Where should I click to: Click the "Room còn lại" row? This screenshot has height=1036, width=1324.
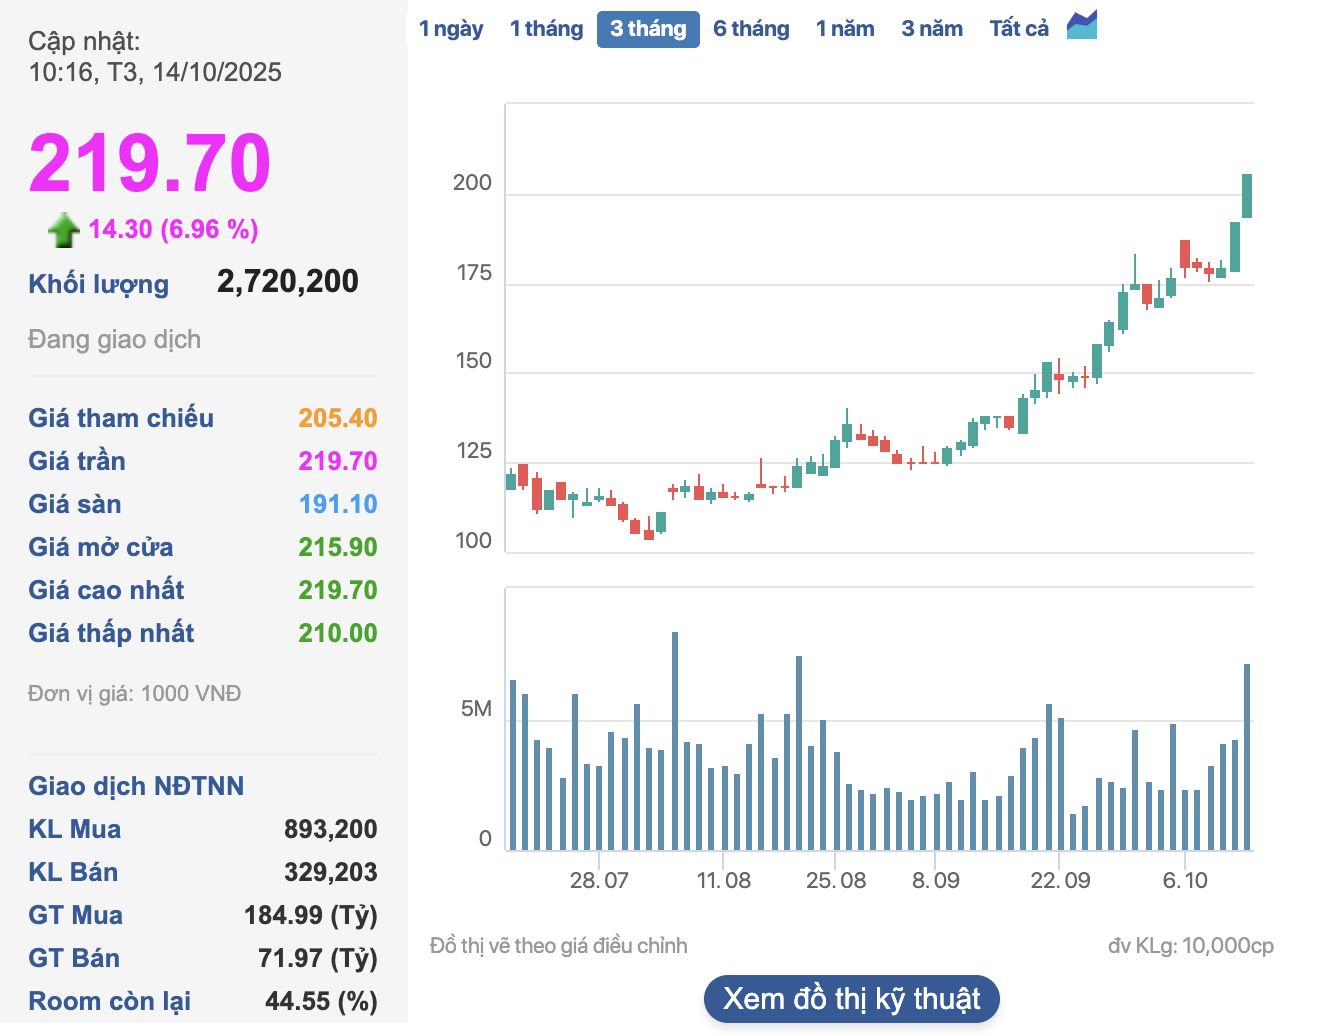click(x=110, y=1001)
